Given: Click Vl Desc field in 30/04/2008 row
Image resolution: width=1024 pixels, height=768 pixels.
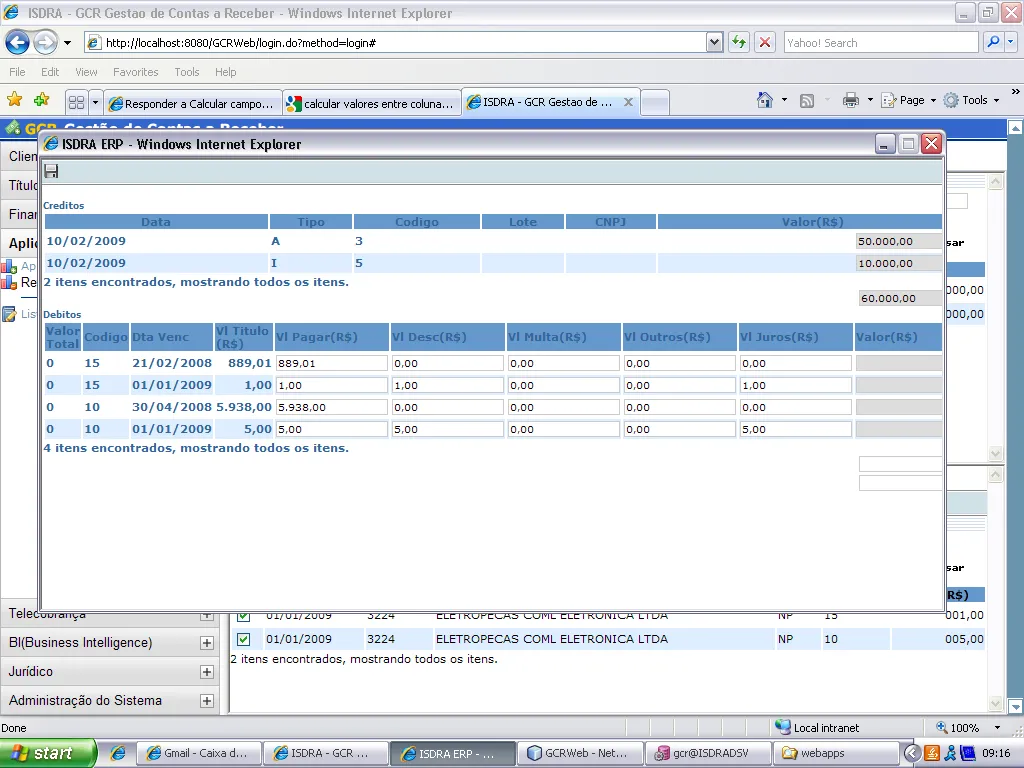Looking at the screenshot, I should 447,407.
